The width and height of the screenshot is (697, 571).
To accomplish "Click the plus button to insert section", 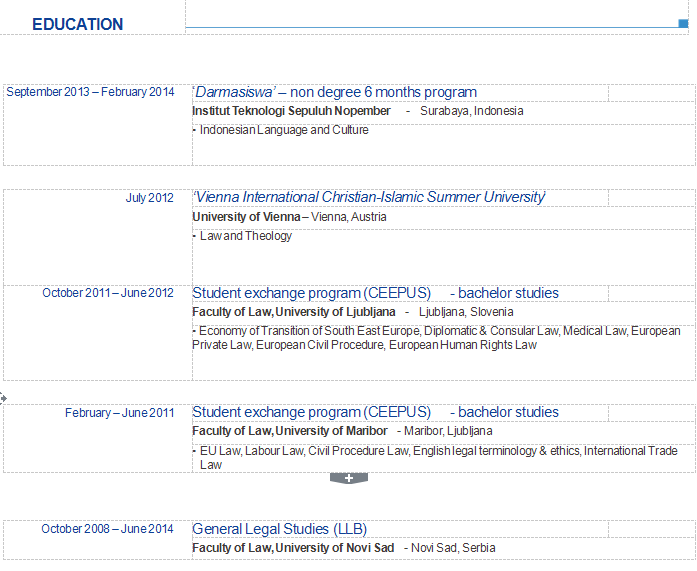I will [x=349, y=478].
